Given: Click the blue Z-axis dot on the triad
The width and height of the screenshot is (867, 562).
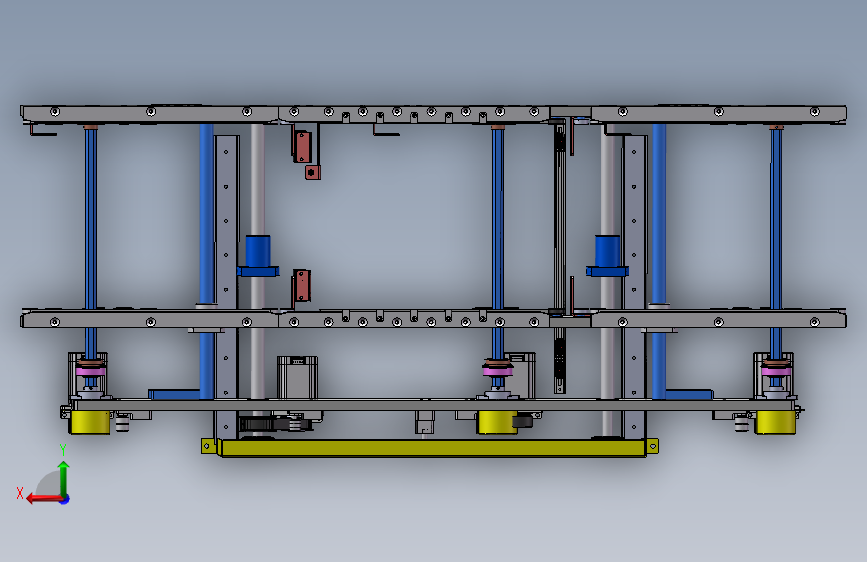Looking at the screenshot, I should (x=65, y=499).
